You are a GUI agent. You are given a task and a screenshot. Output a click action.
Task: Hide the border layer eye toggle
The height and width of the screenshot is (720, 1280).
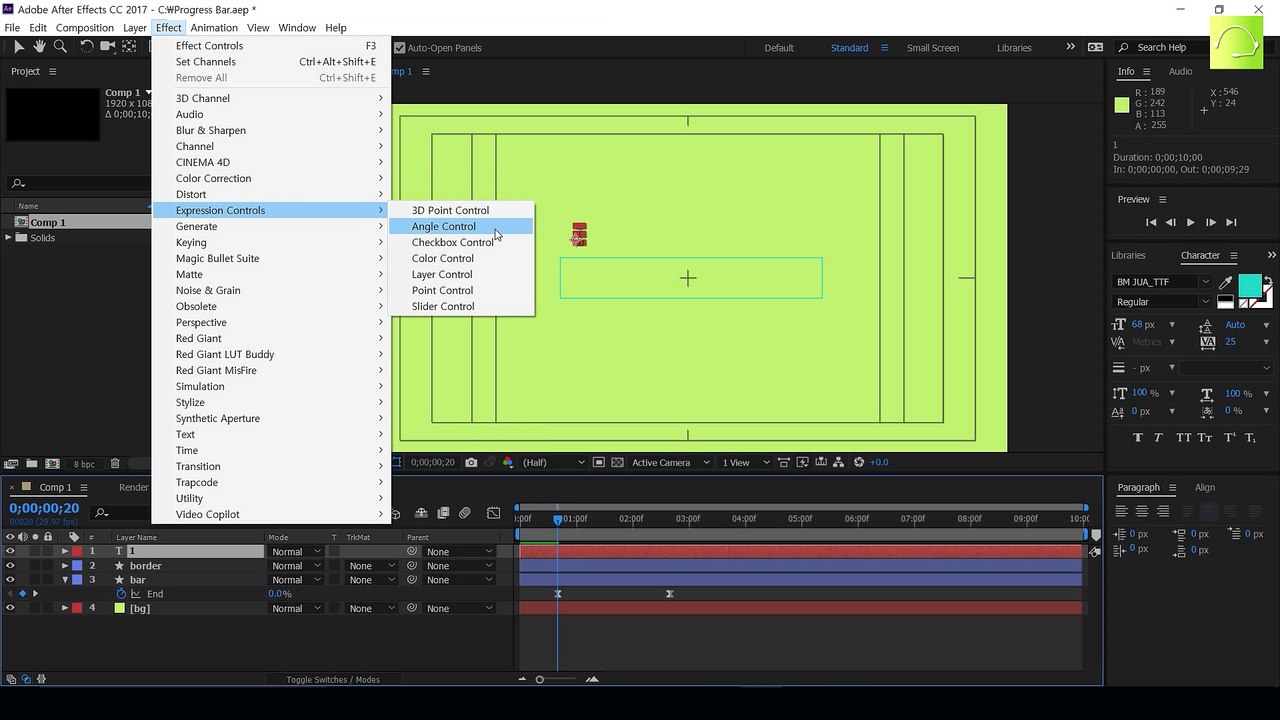(10, 566)
